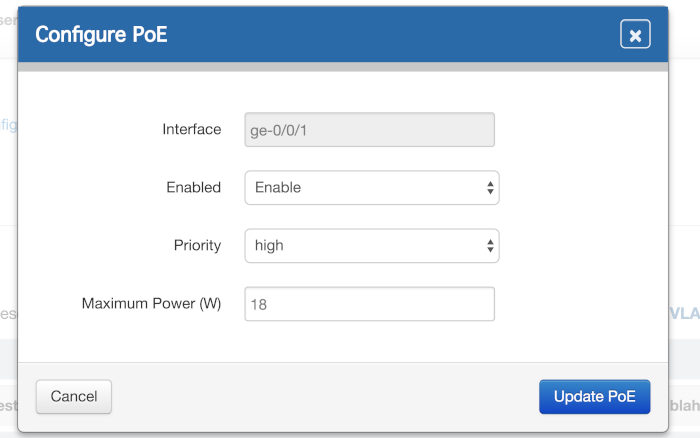Click the Update PoE button
Image resolution: width=700 pixels, height=438 pixels.
(x=594, y=396)
